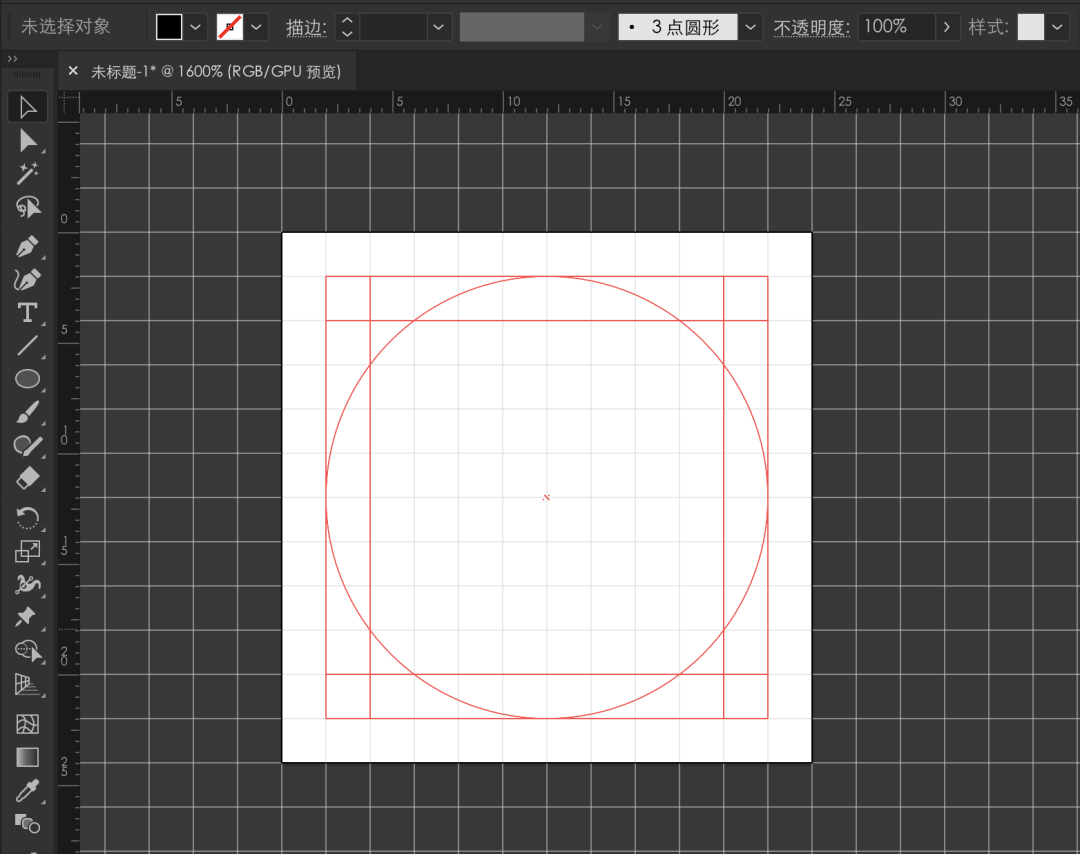Select the Line Segment tool
Viewport: 1080px width, 854px height.
point(28,346)
